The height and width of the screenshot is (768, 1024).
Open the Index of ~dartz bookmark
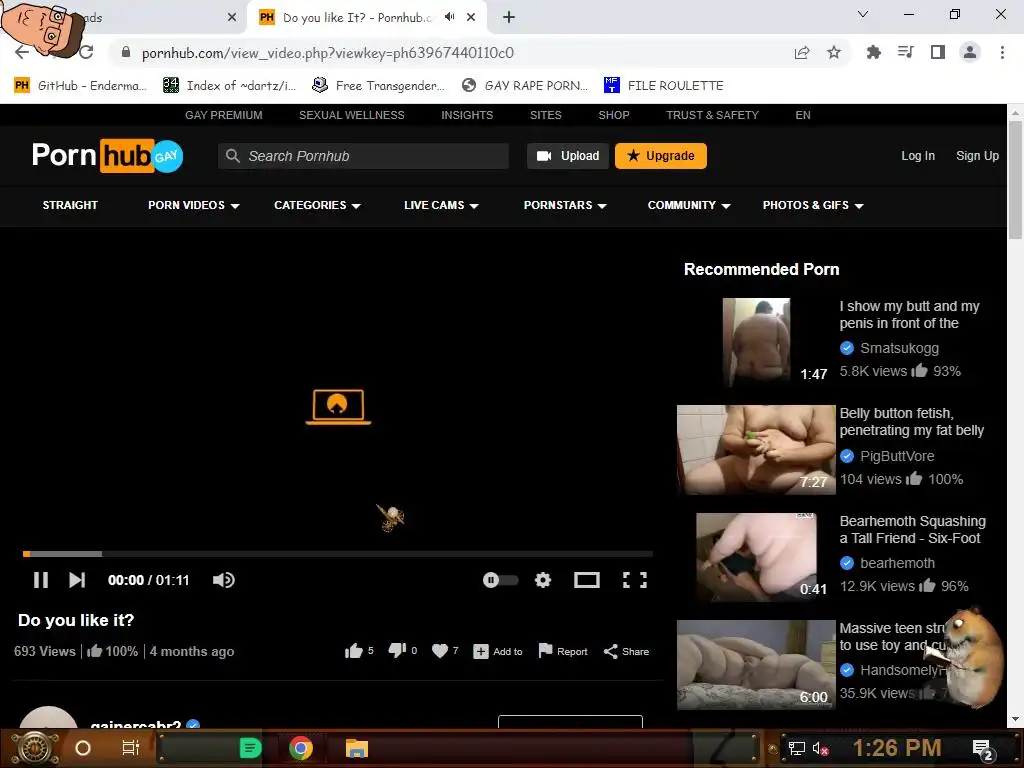pos(230,86)
